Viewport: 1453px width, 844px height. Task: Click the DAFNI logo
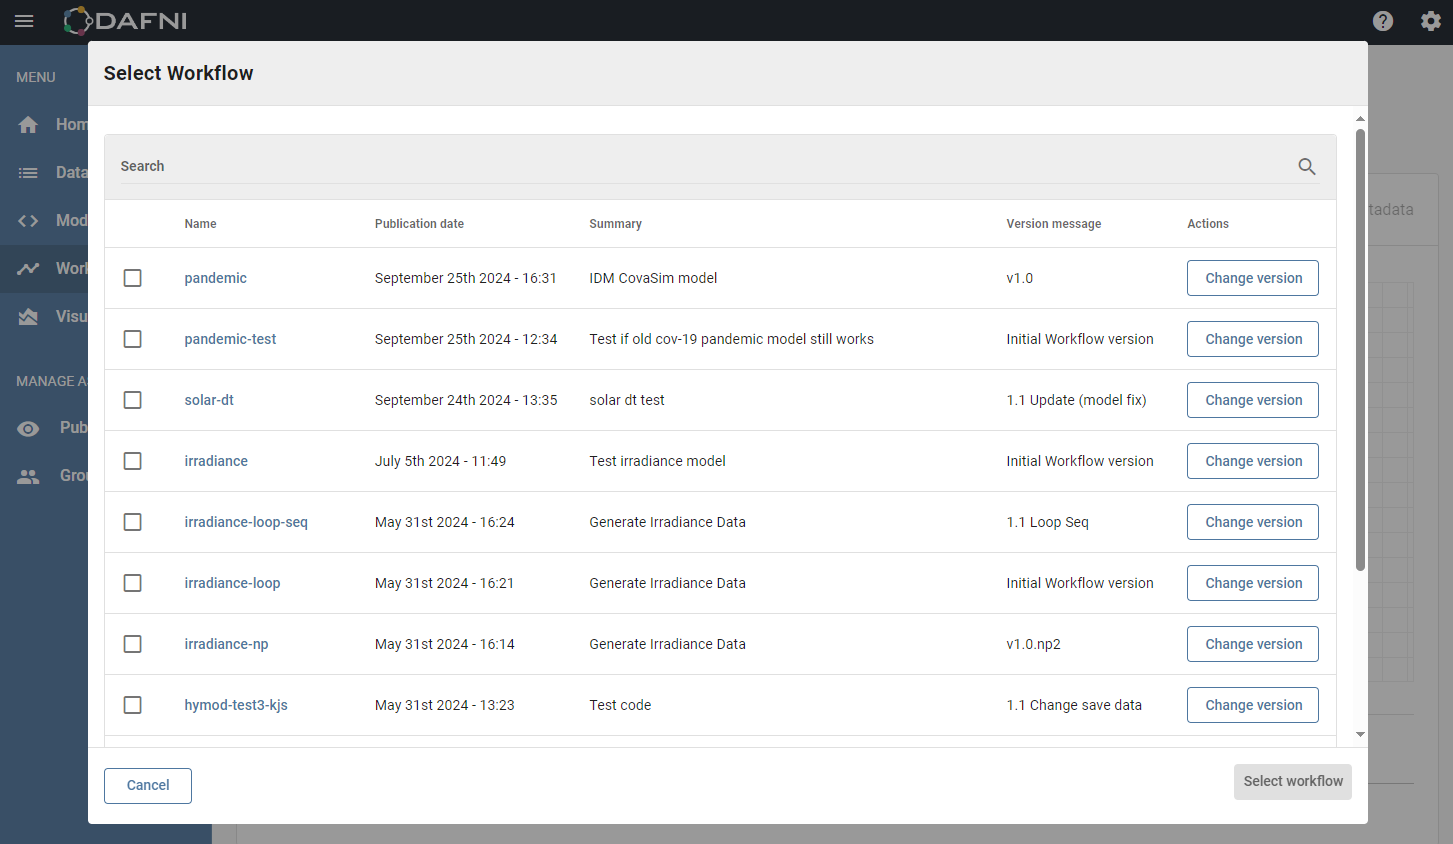click(x=125, y=20)
